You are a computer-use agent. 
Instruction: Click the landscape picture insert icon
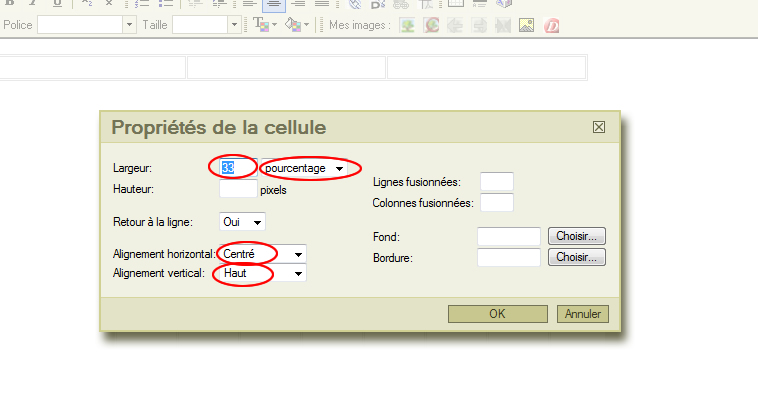coord(526,25)
